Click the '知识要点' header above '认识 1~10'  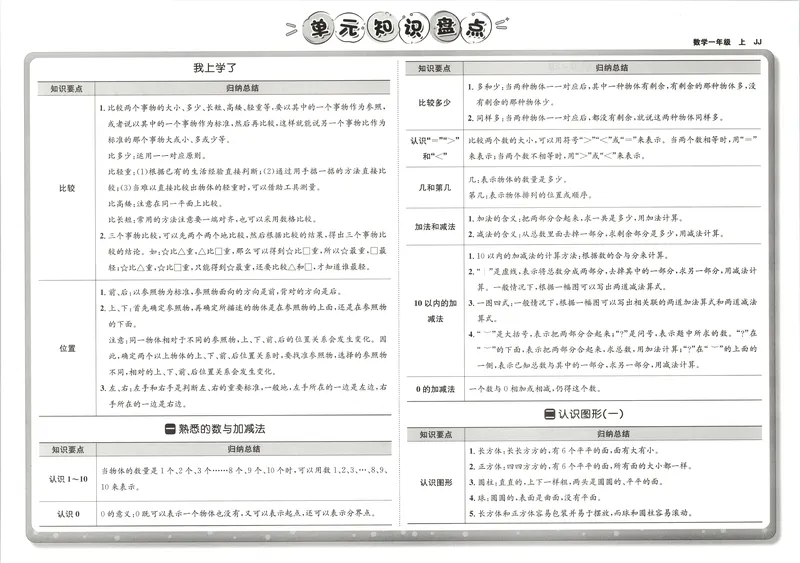[x=68, y=450]
